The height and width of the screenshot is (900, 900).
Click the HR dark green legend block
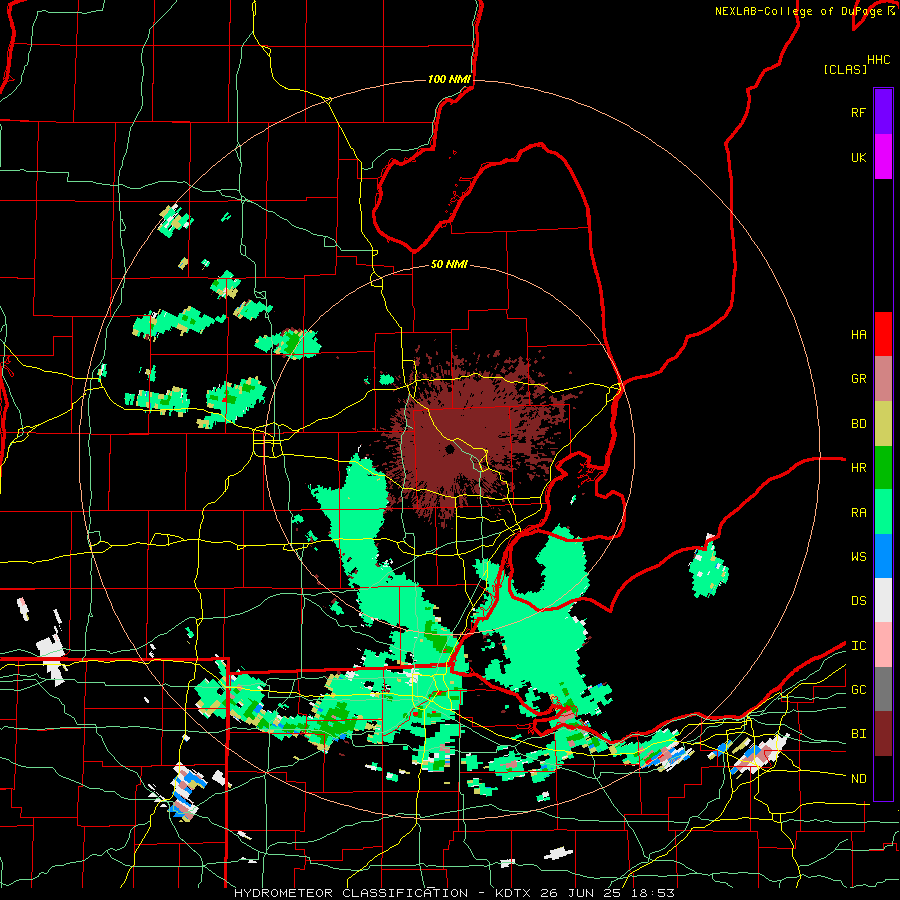[x=883, y=467]
